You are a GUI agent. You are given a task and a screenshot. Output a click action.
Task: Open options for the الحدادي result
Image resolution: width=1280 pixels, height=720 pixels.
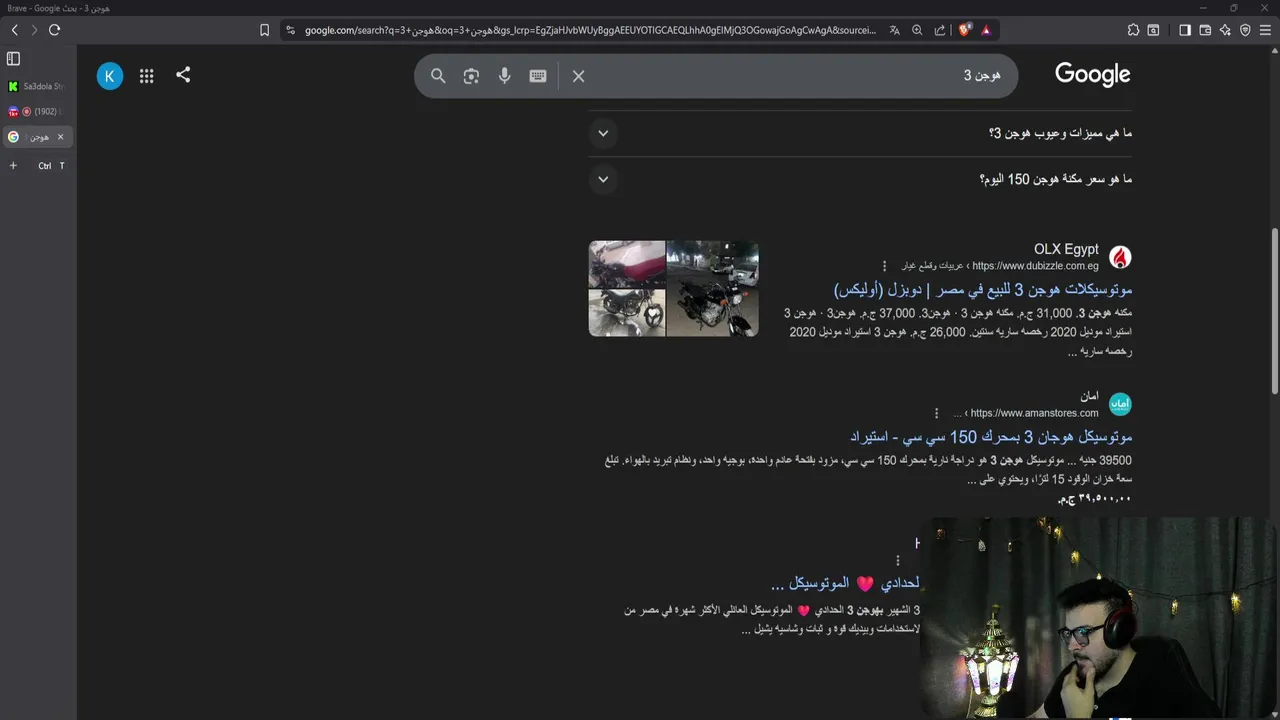[x=897, y=560]
